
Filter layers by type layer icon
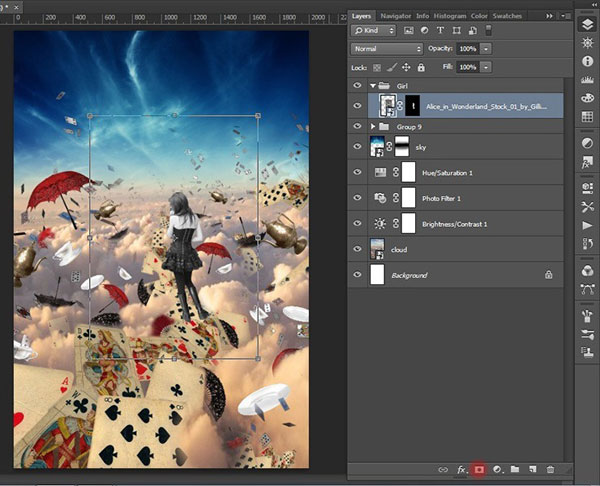pyautogui.click(x=440, y=31)
